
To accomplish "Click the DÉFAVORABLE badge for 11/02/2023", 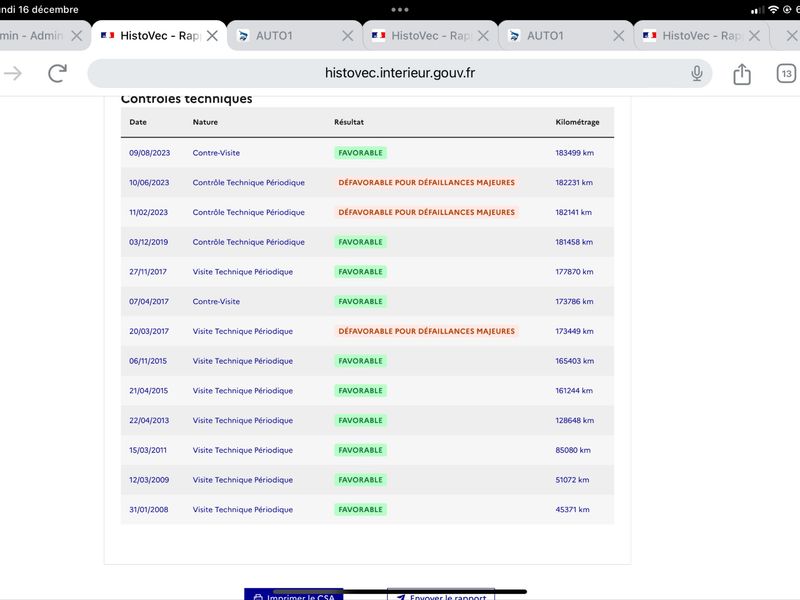I will [x=427, y=212].
